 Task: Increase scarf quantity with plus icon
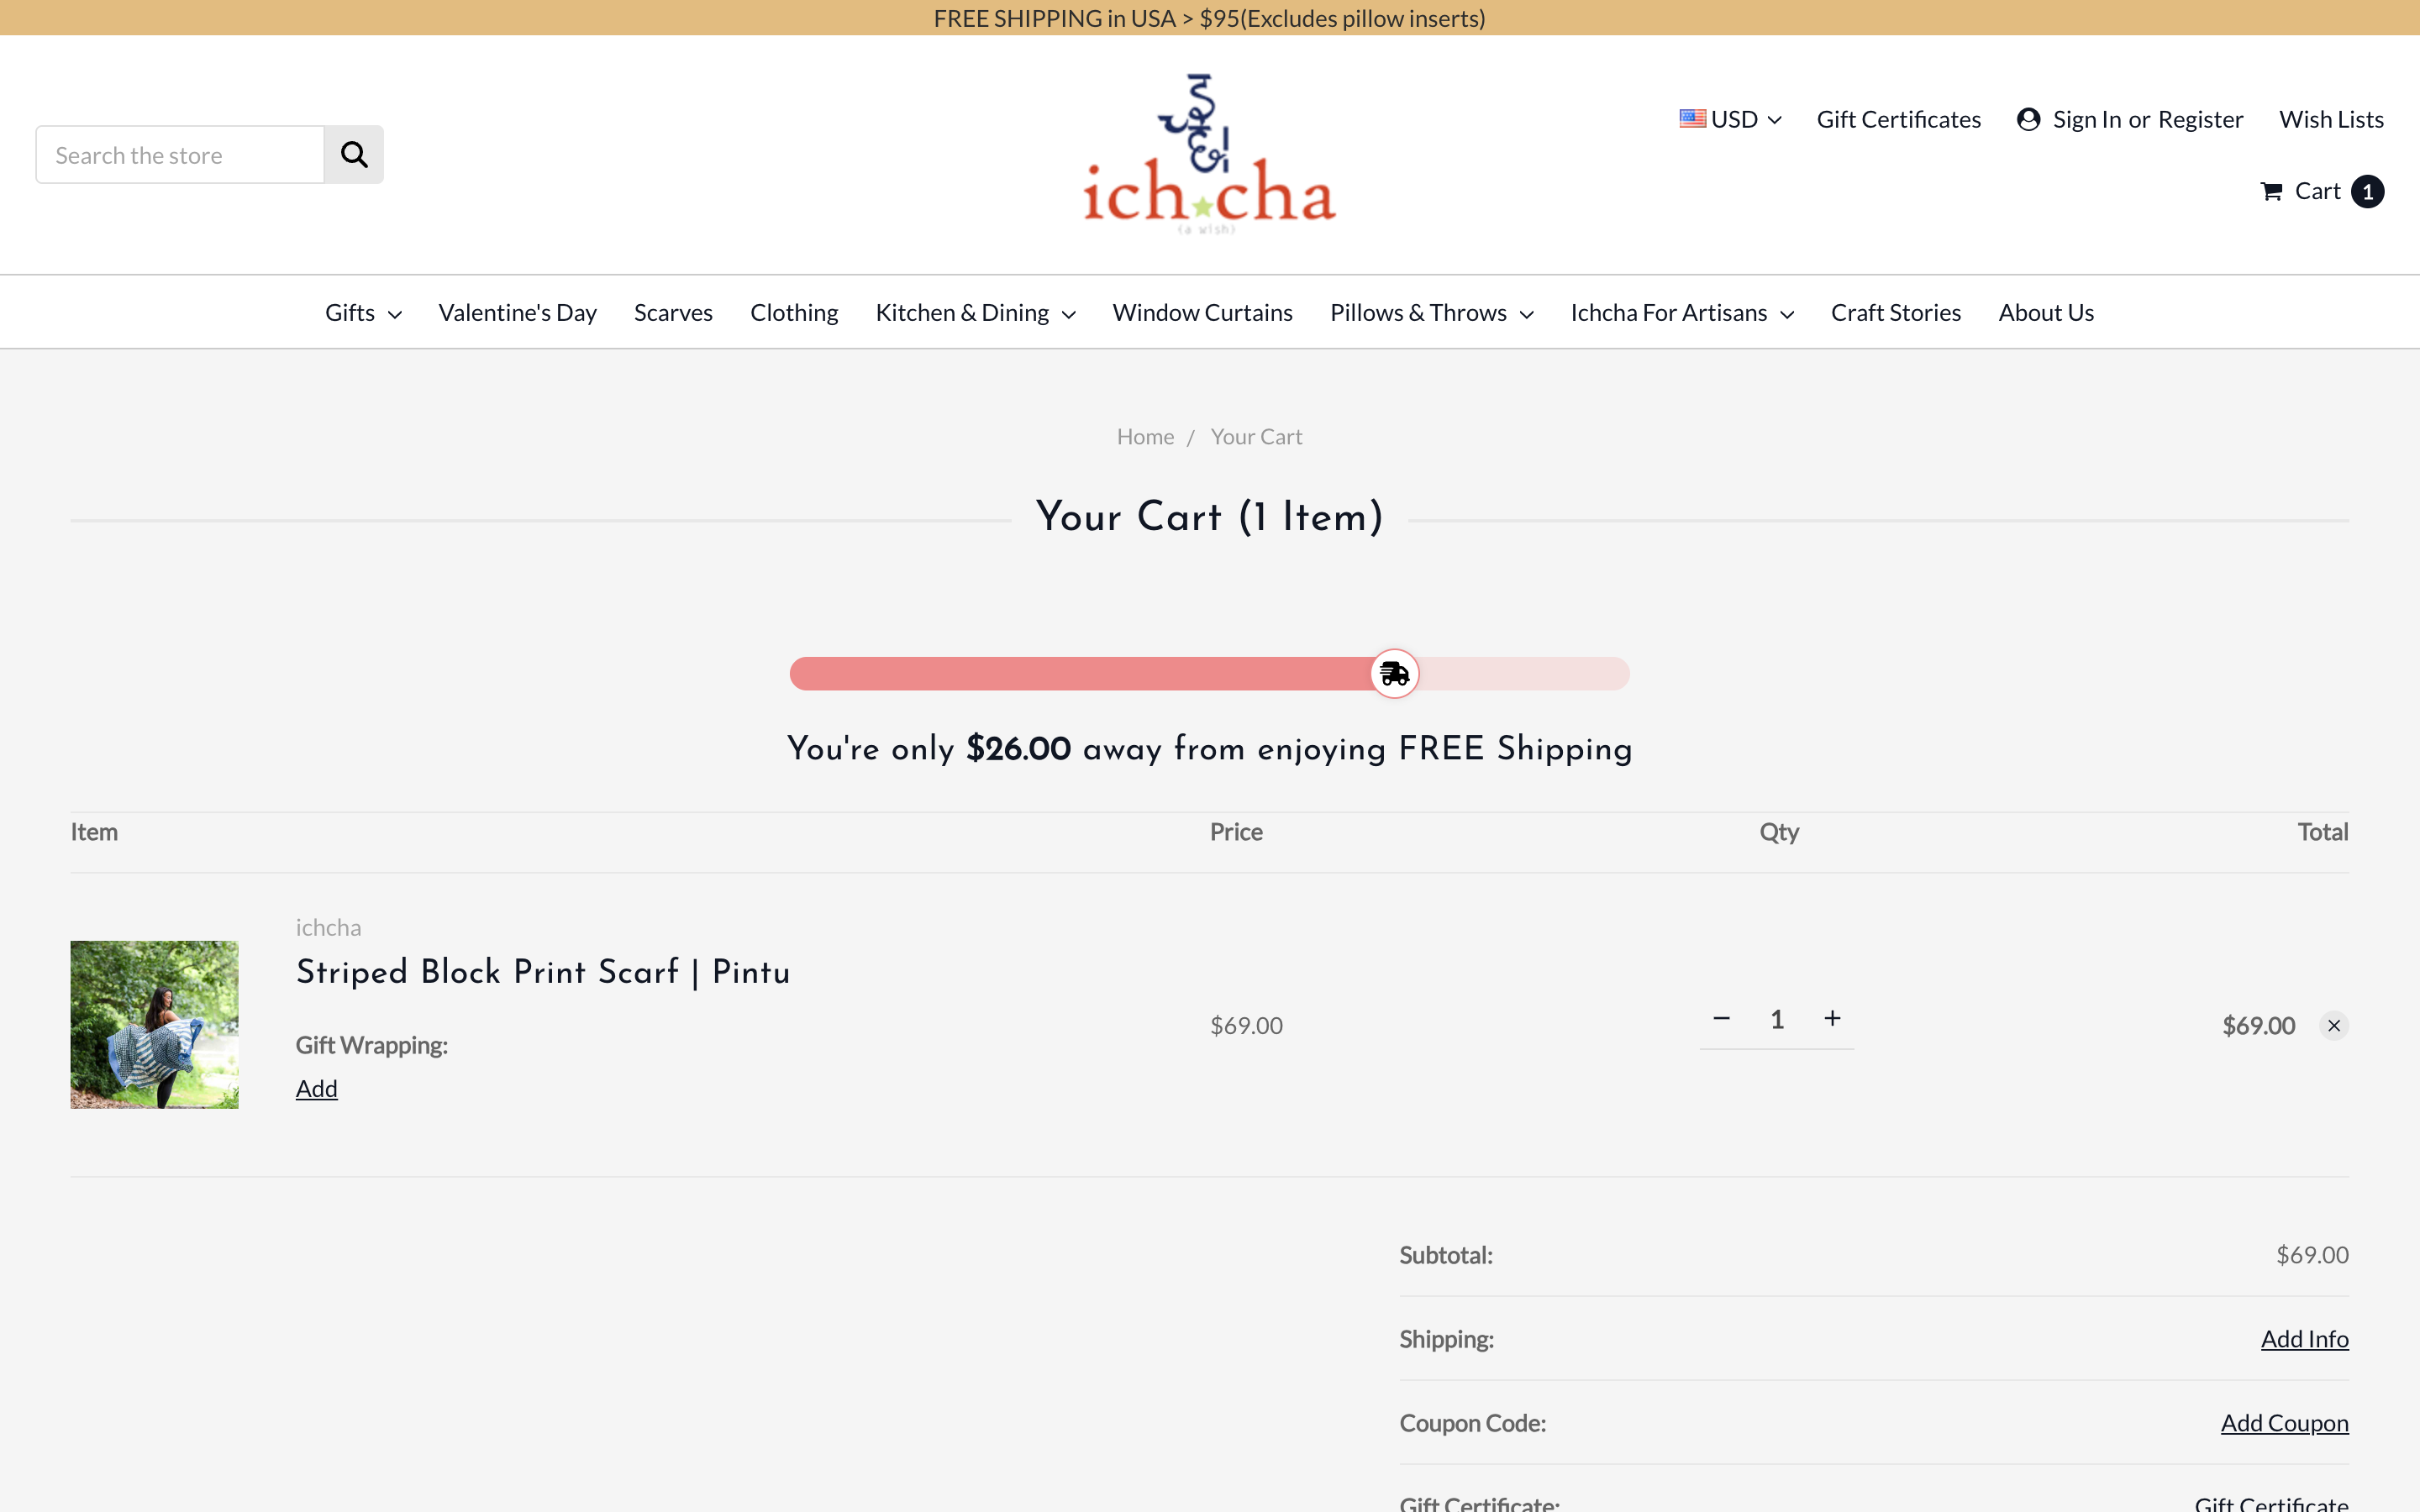coord(1832,1019)
